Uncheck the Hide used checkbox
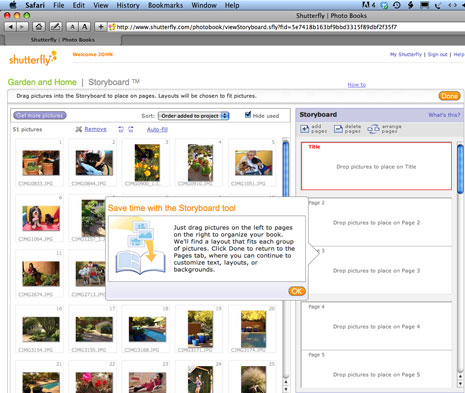The image size is (465, 393). 248,115
